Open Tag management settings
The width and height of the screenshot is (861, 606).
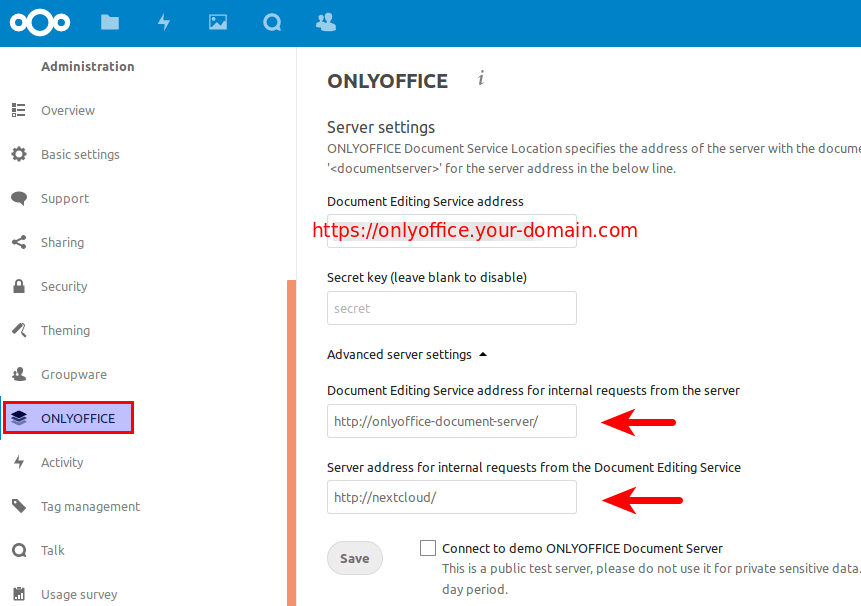90,507
